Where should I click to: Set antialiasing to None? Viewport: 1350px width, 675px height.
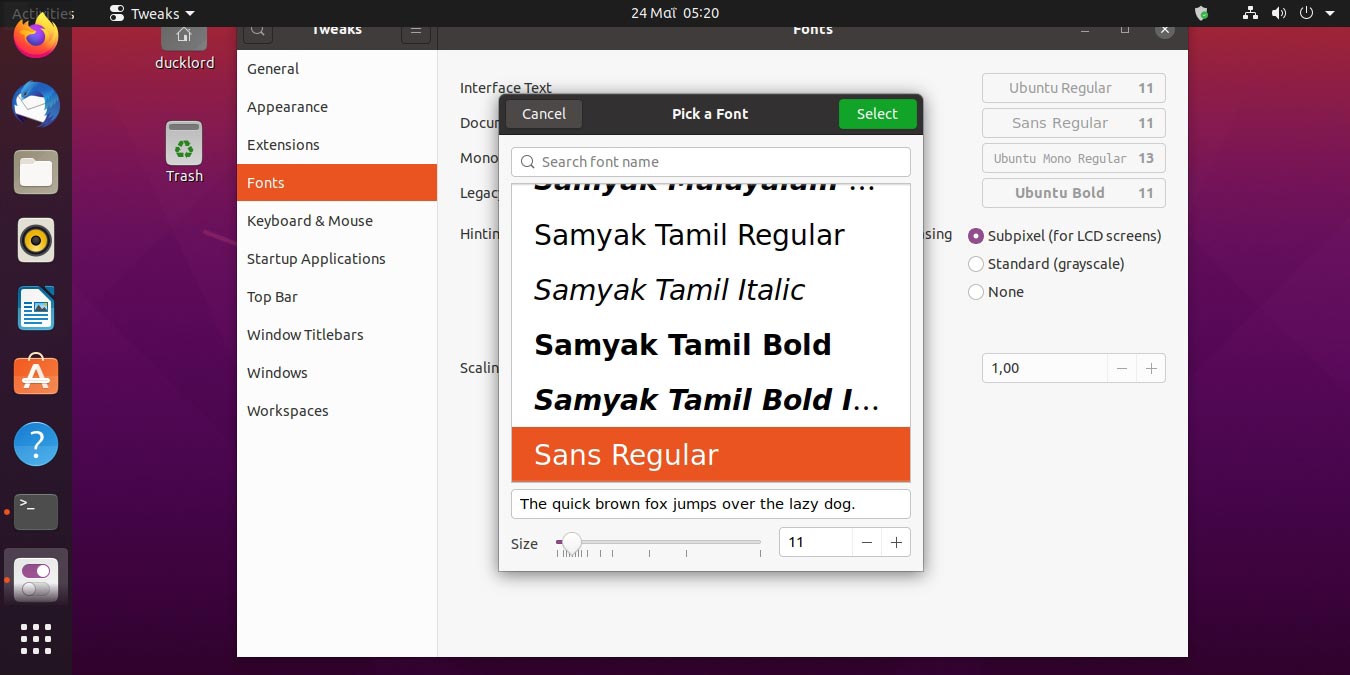[x=975, y=292]
